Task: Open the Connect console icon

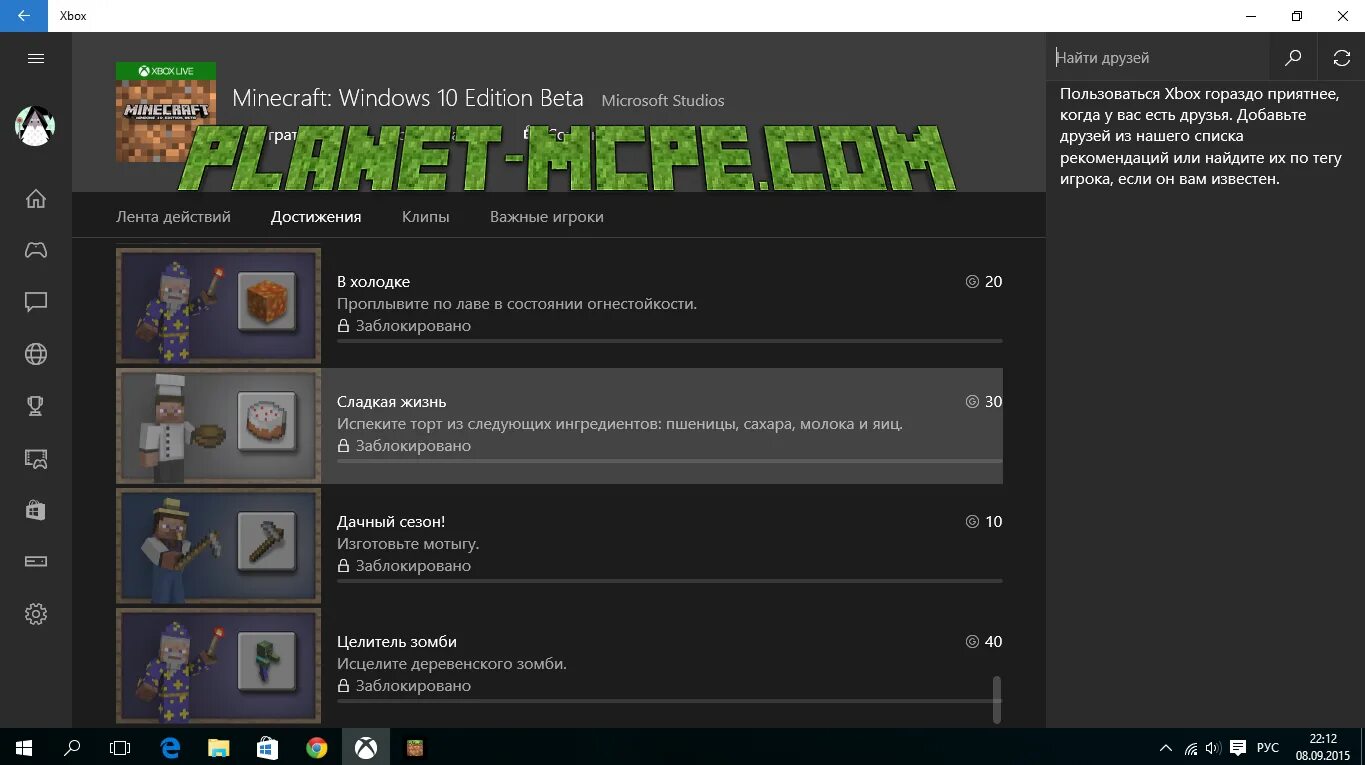Action: point(36,562)
